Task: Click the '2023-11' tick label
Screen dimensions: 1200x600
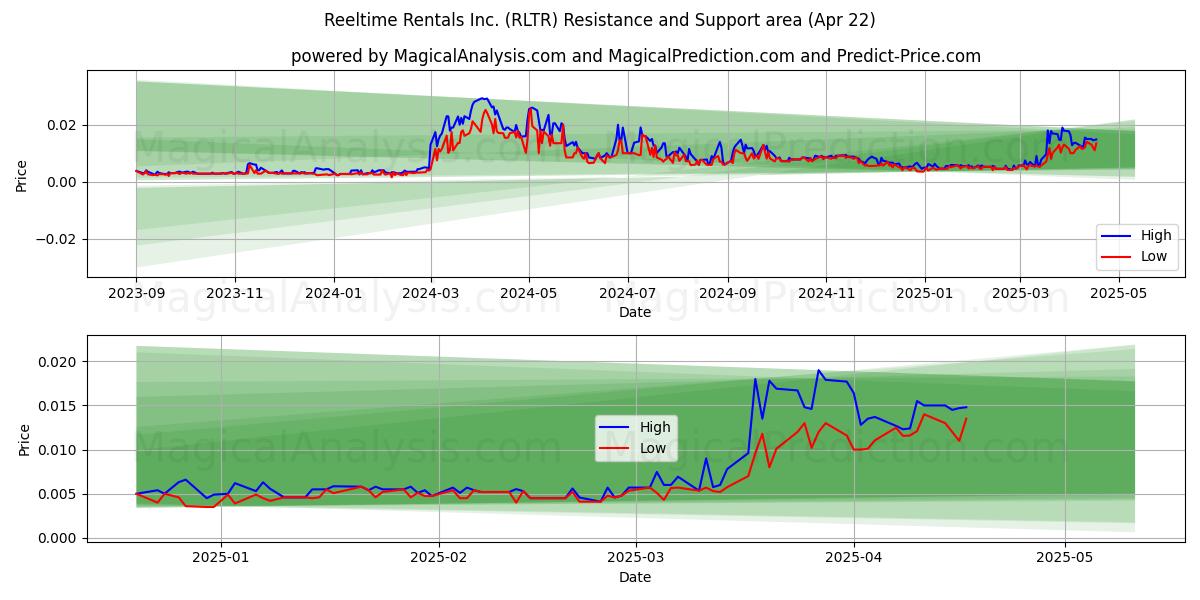Action: coord(235,292)
